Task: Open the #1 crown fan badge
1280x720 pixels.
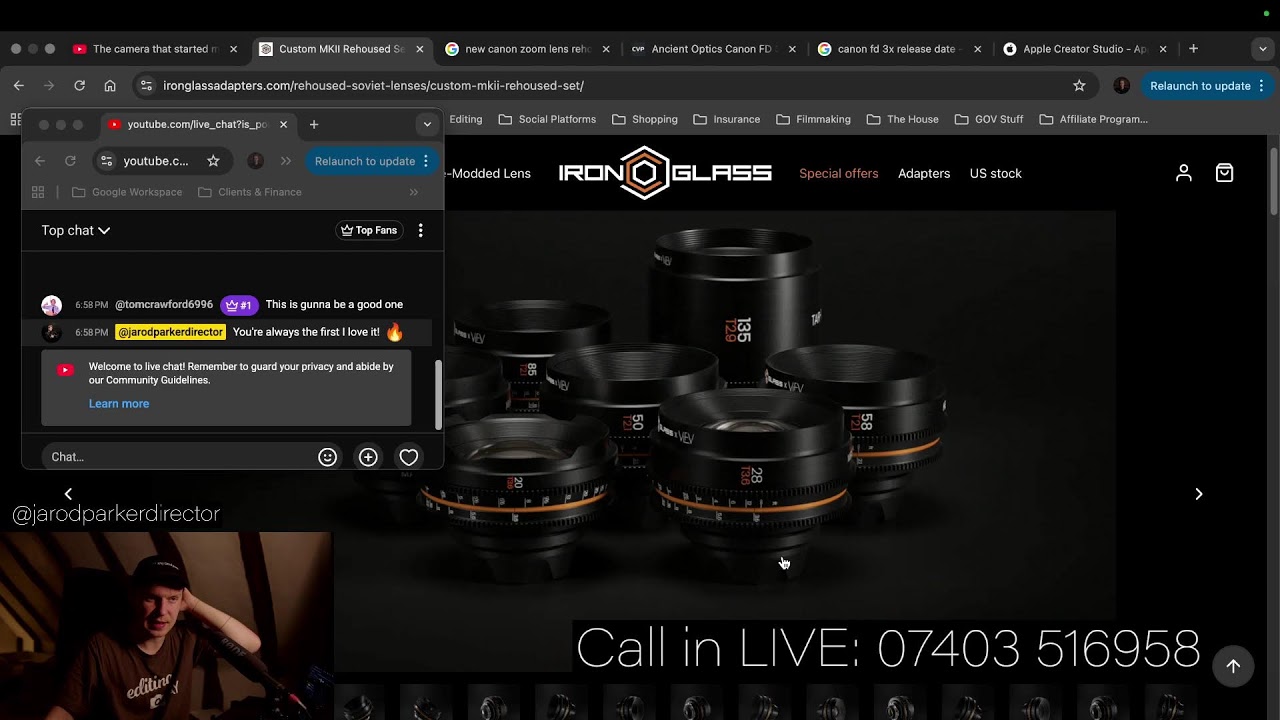Action: coord(239,305)
